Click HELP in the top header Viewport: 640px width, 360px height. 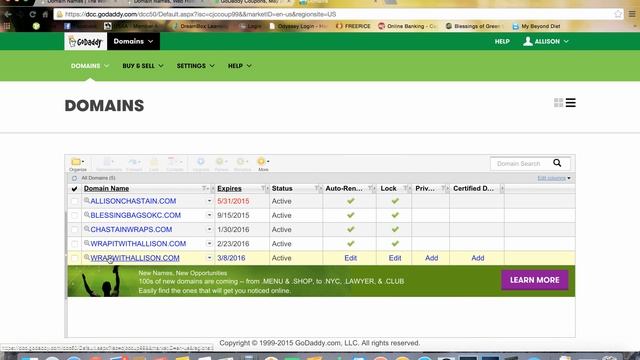(502, 42)
